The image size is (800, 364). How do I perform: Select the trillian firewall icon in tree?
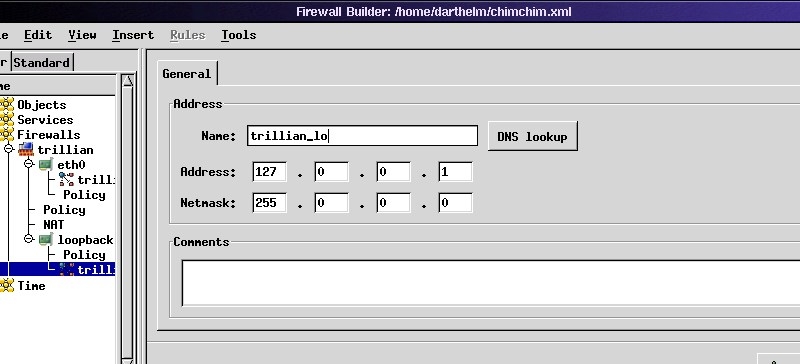[26, 150]
